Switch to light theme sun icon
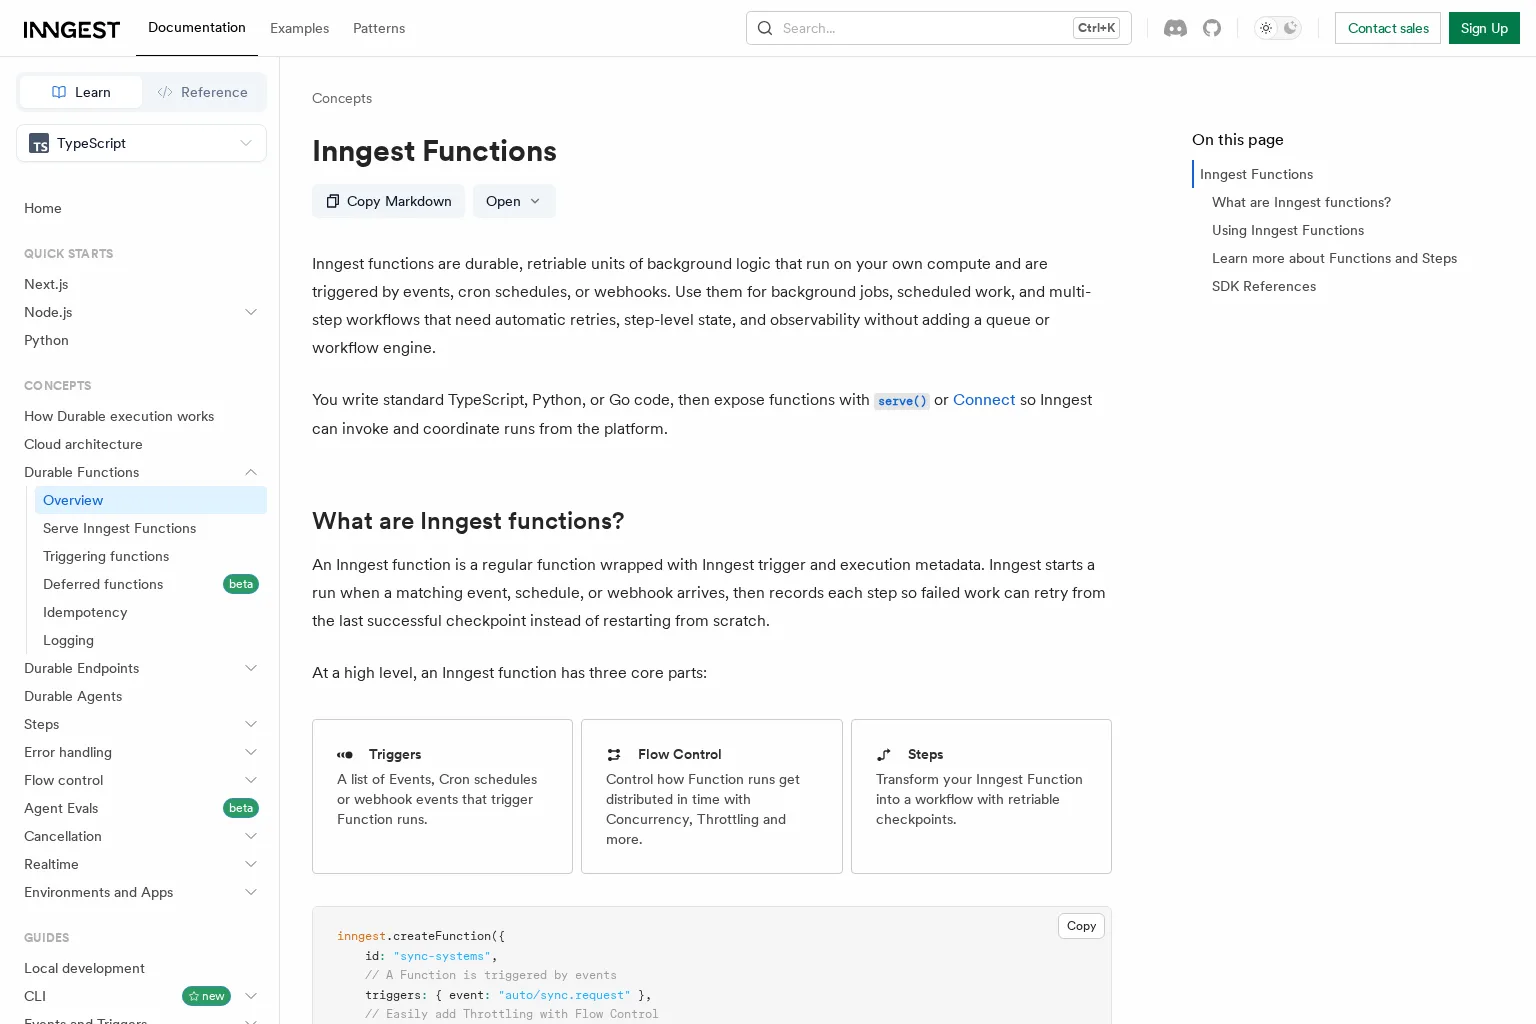This screenshot has width=1536, height=1024. click(1266, 28)
